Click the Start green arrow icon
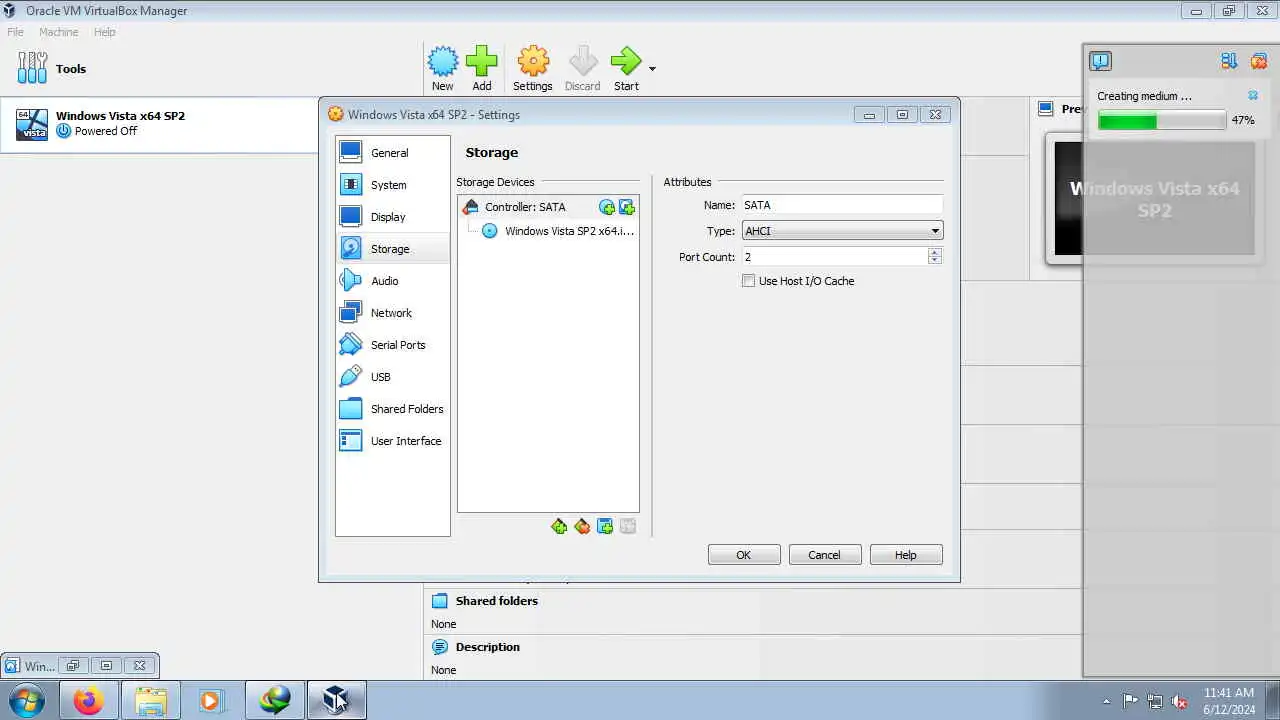The height and width of the screenshot is (720, 1280). 626,62
